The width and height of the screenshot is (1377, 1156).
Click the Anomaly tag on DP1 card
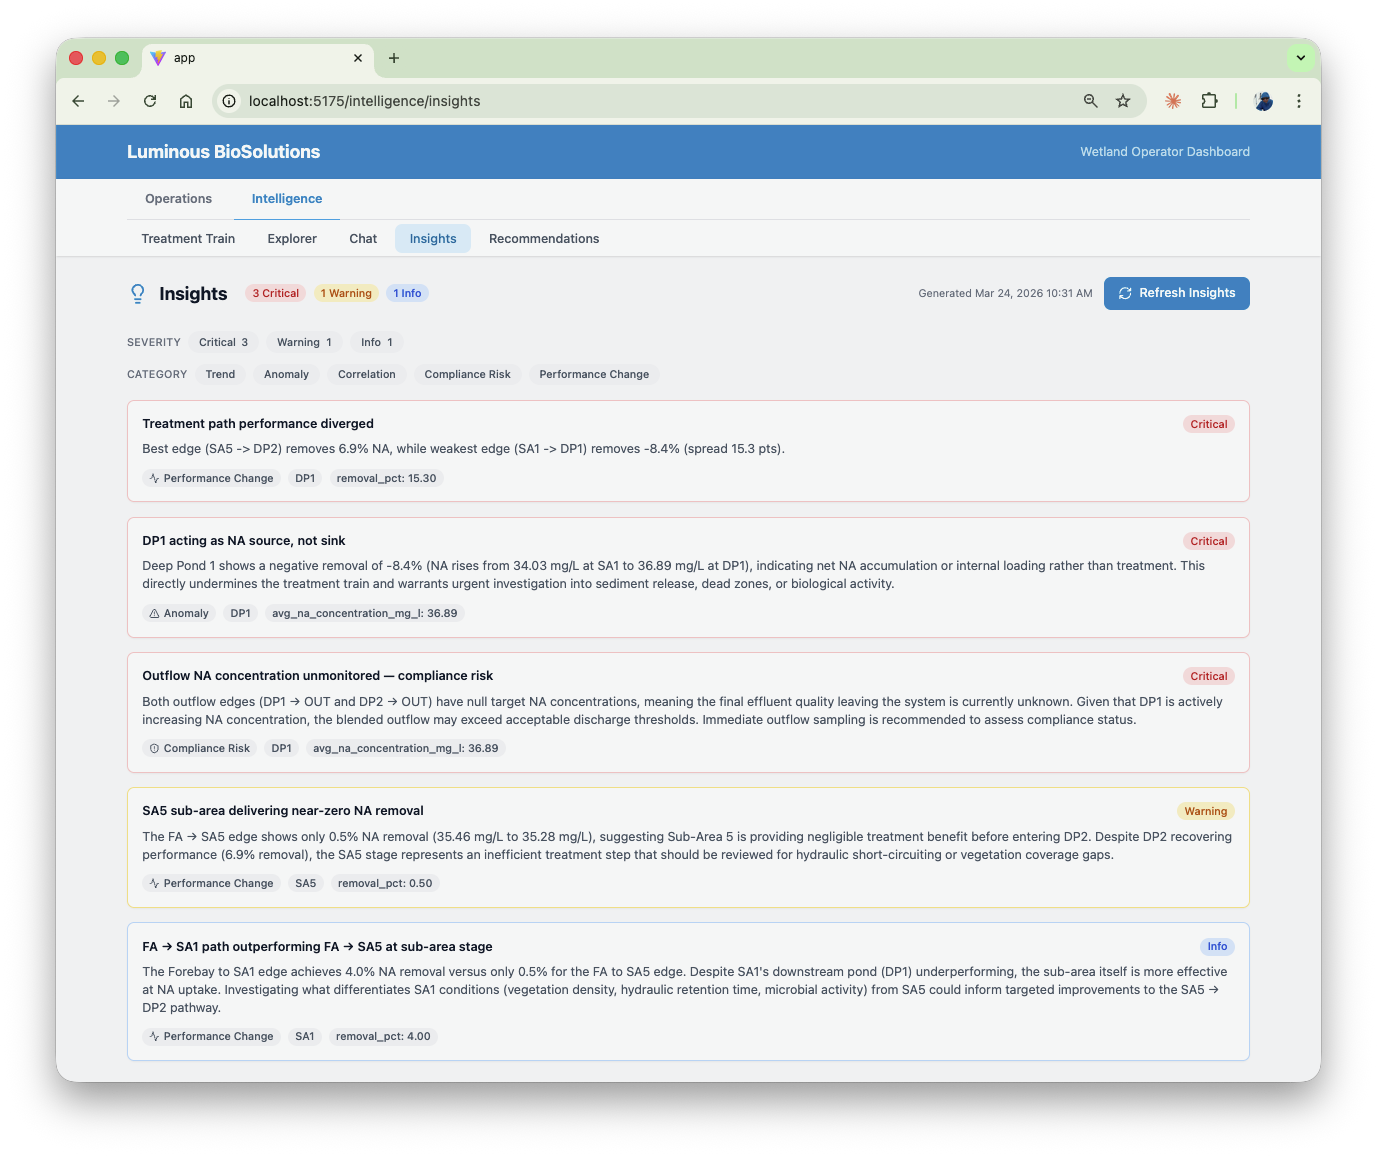(x=179, y=613)
